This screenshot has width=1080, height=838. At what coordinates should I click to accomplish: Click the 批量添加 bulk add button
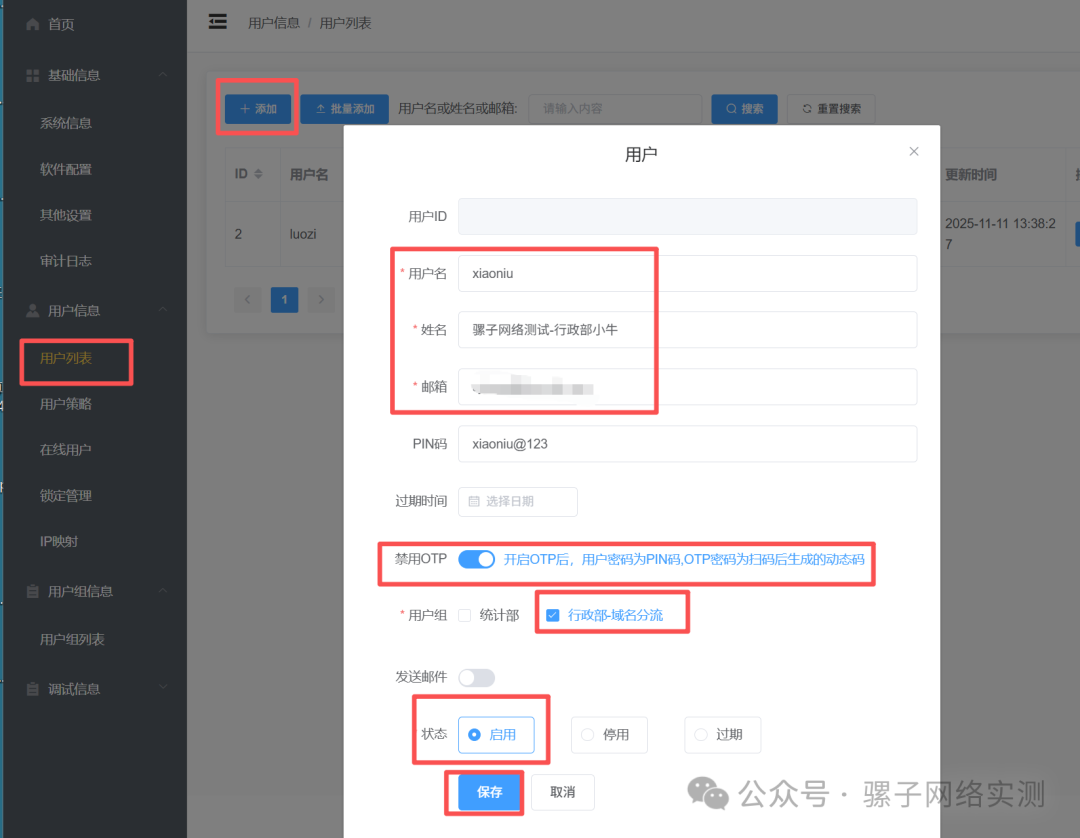345,108
